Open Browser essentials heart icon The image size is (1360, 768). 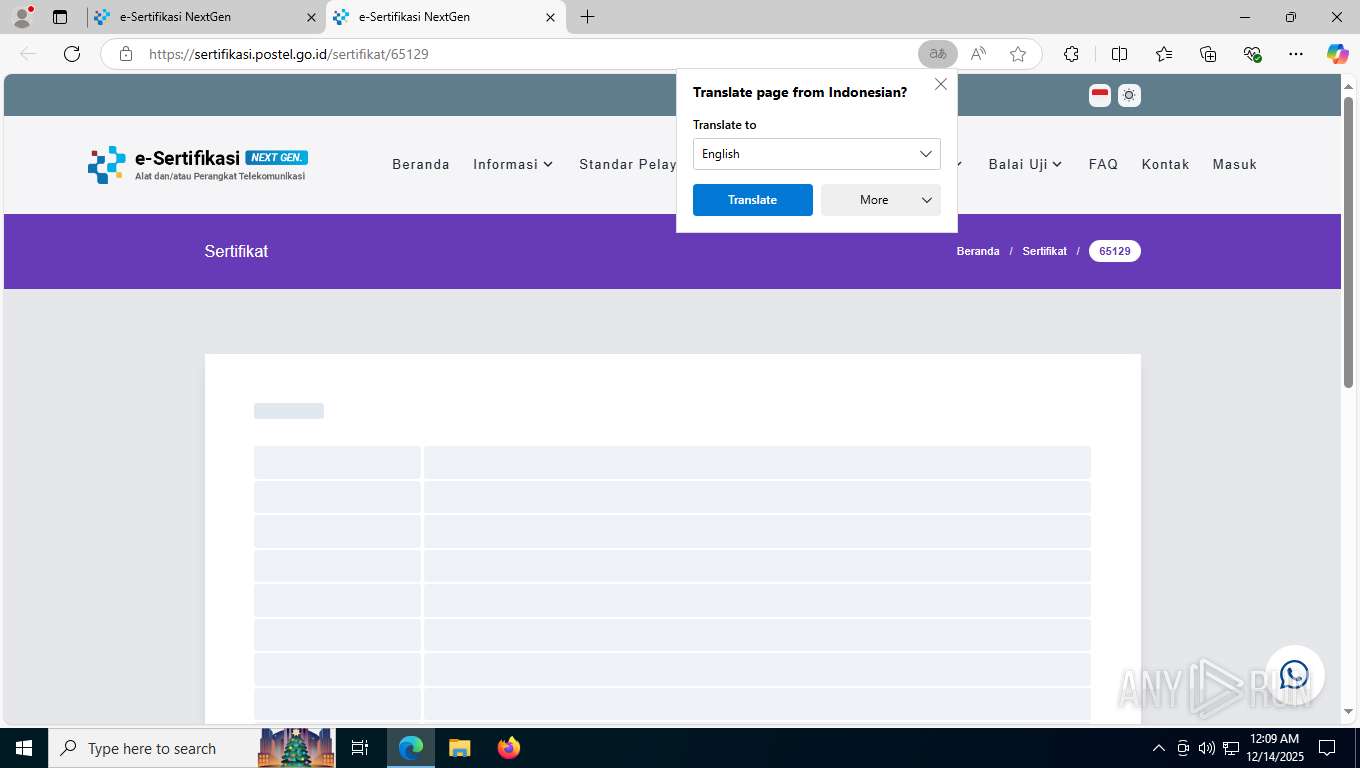click(1252, 54)
